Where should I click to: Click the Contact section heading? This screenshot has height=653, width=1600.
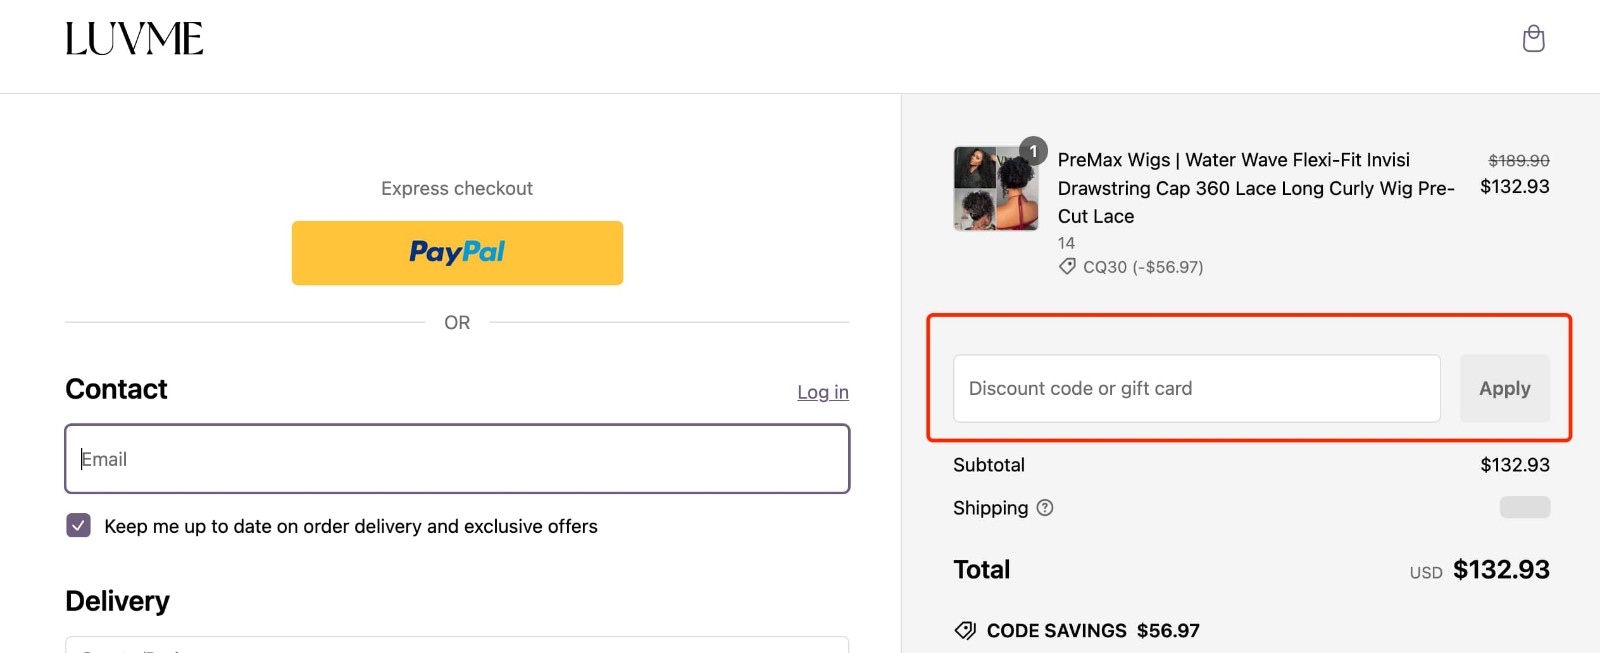pyautogui.click(x=115, y=389)
